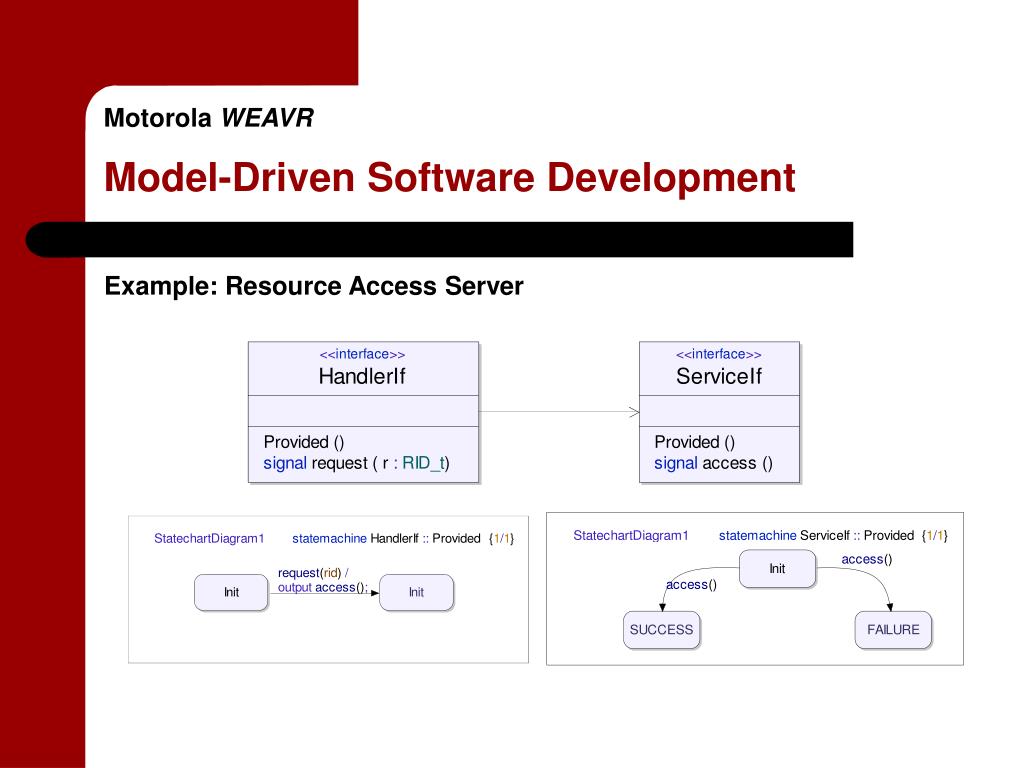Click StatechartDiagram1 label in ServiceIf diagram
Screen dimensions: 1024x768
pos(631,536)
